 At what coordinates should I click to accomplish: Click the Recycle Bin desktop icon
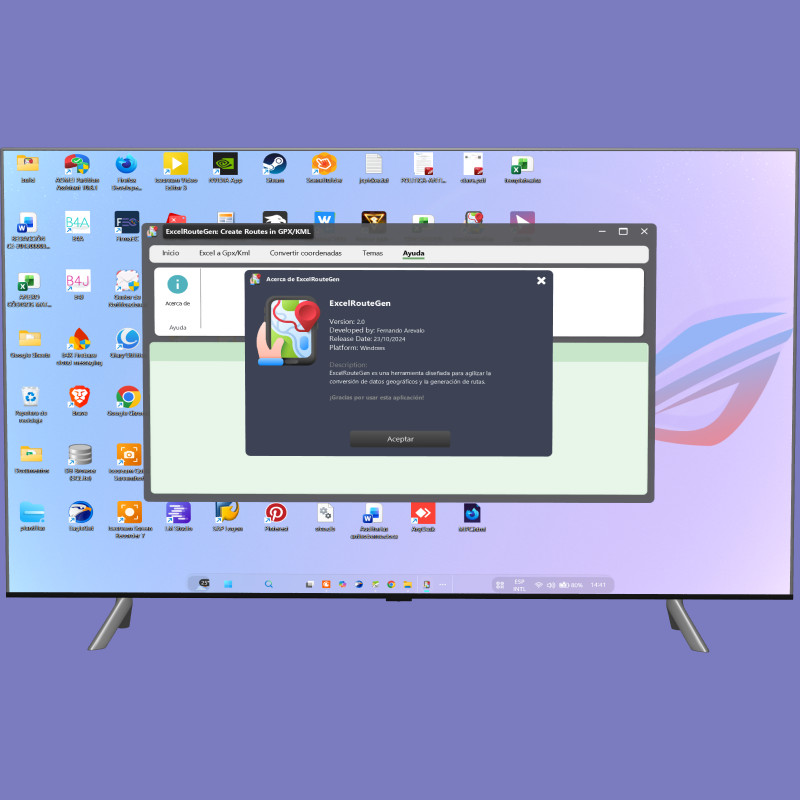(x=30, y=398)
